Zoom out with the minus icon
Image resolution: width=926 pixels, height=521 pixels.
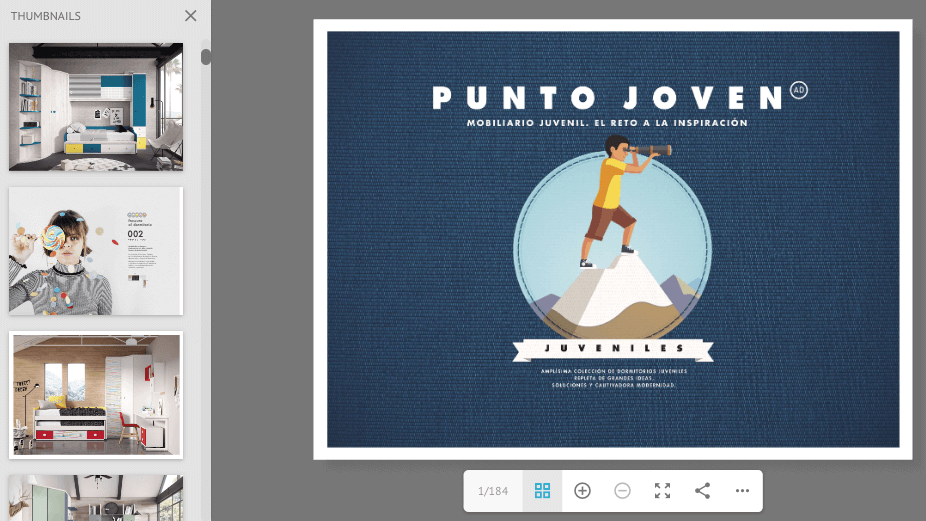point(622,491)
